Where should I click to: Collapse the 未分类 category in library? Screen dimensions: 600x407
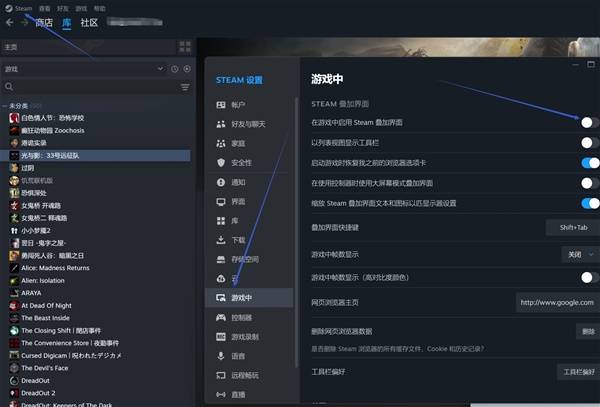[5, 106]
